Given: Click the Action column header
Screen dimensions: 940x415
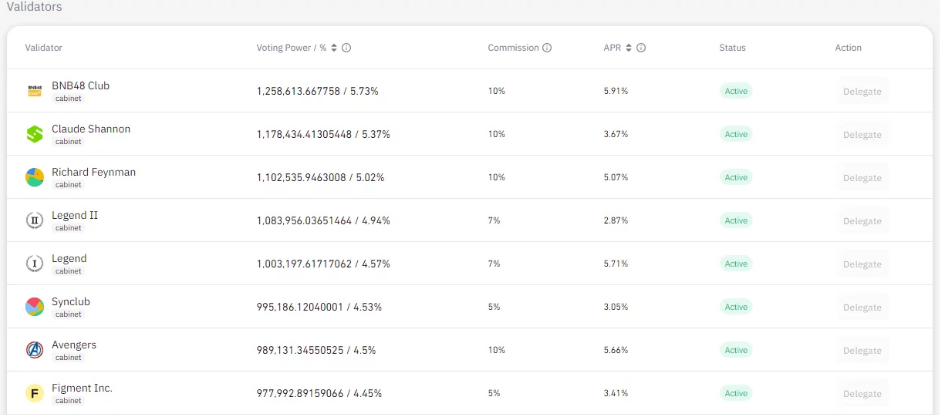Looking at the screenshot, I should (848, 48).
